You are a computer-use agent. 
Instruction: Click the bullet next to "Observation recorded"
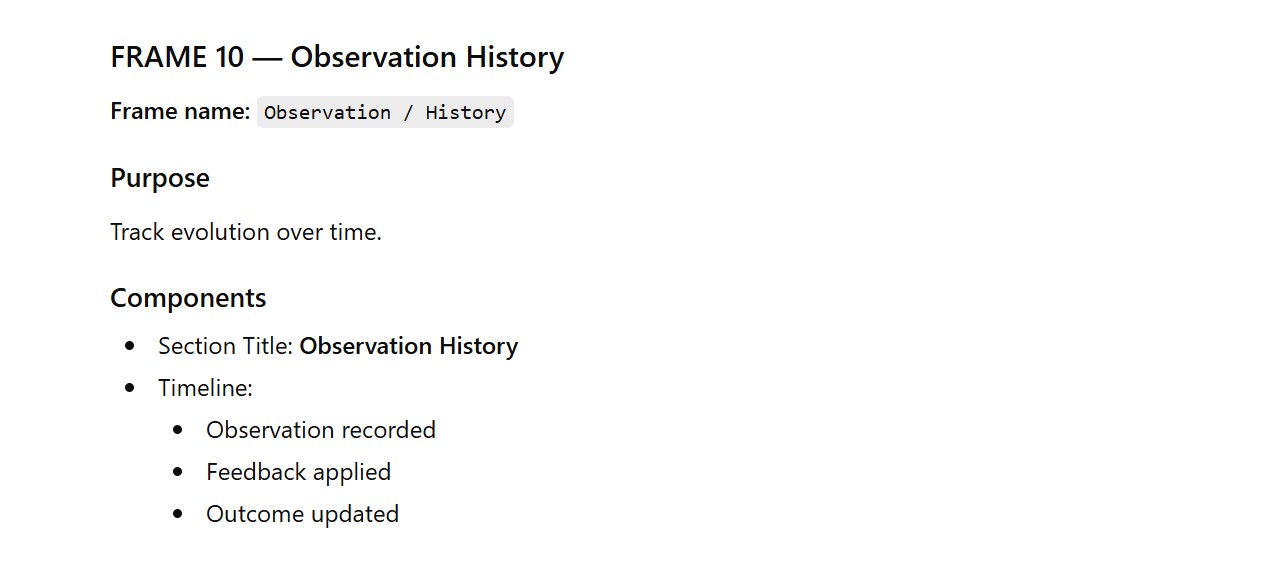pyautogui.click(x=178, y=430)
